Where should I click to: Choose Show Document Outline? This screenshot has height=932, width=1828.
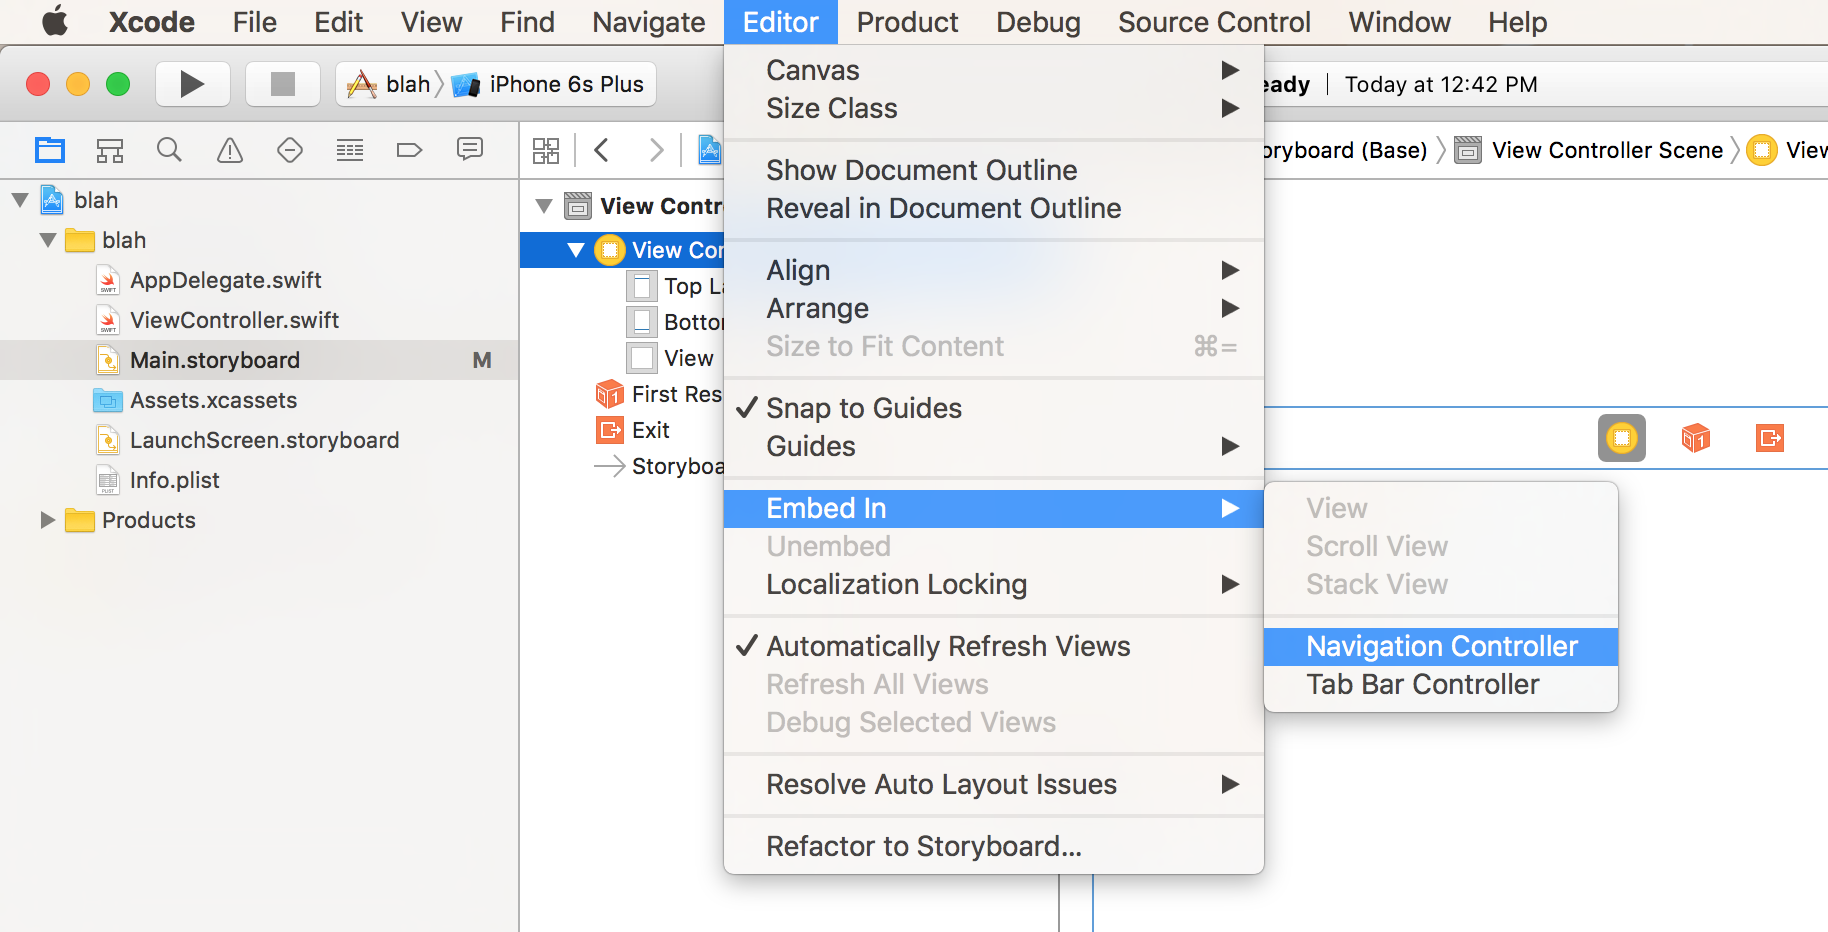994,170
